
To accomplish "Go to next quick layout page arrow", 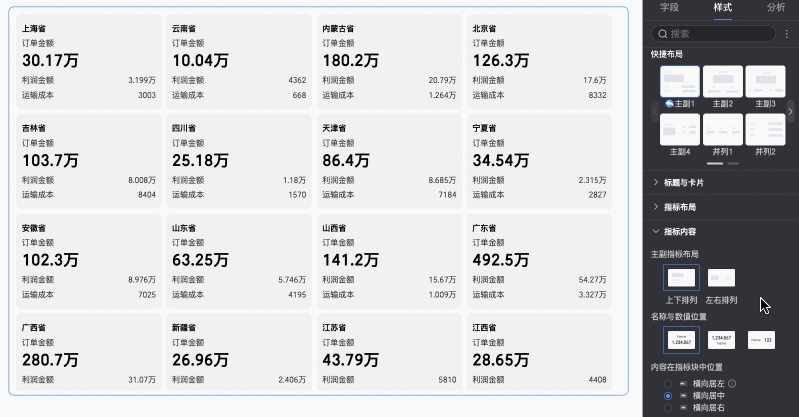I will click(x=790, y=111).
